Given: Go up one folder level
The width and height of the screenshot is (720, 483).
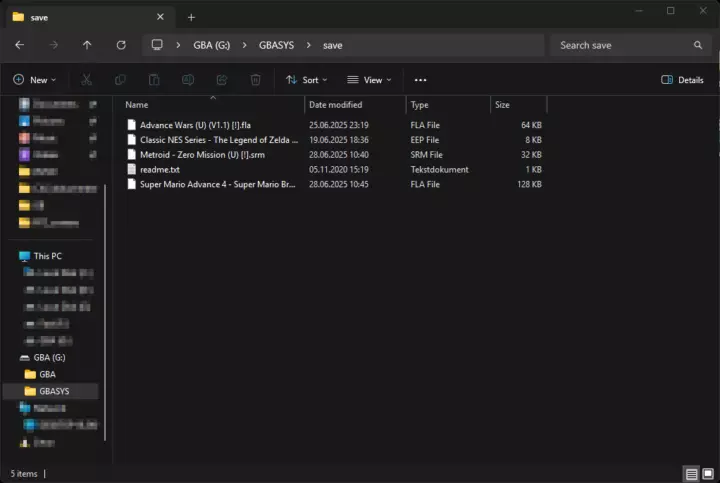Looking at the screenshot, I should pyautogui.click(x=87, y=45).
